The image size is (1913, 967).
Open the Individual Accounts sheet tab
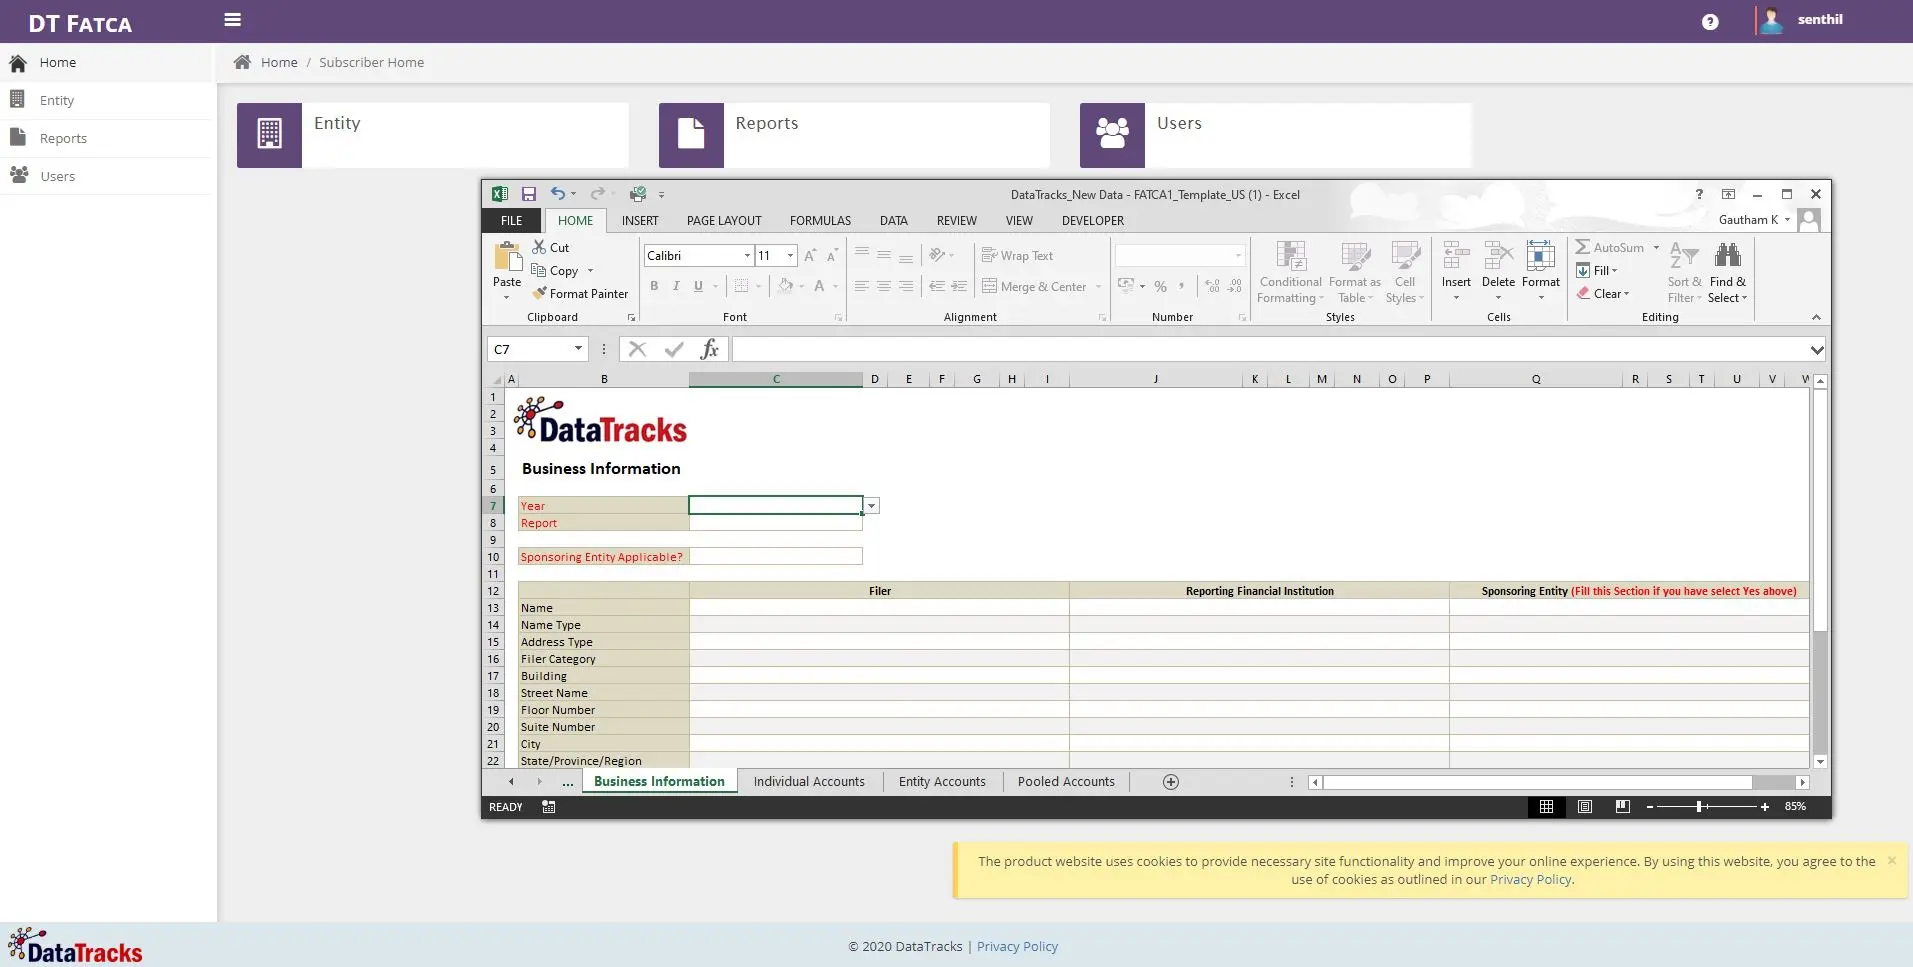coord(809,782)
